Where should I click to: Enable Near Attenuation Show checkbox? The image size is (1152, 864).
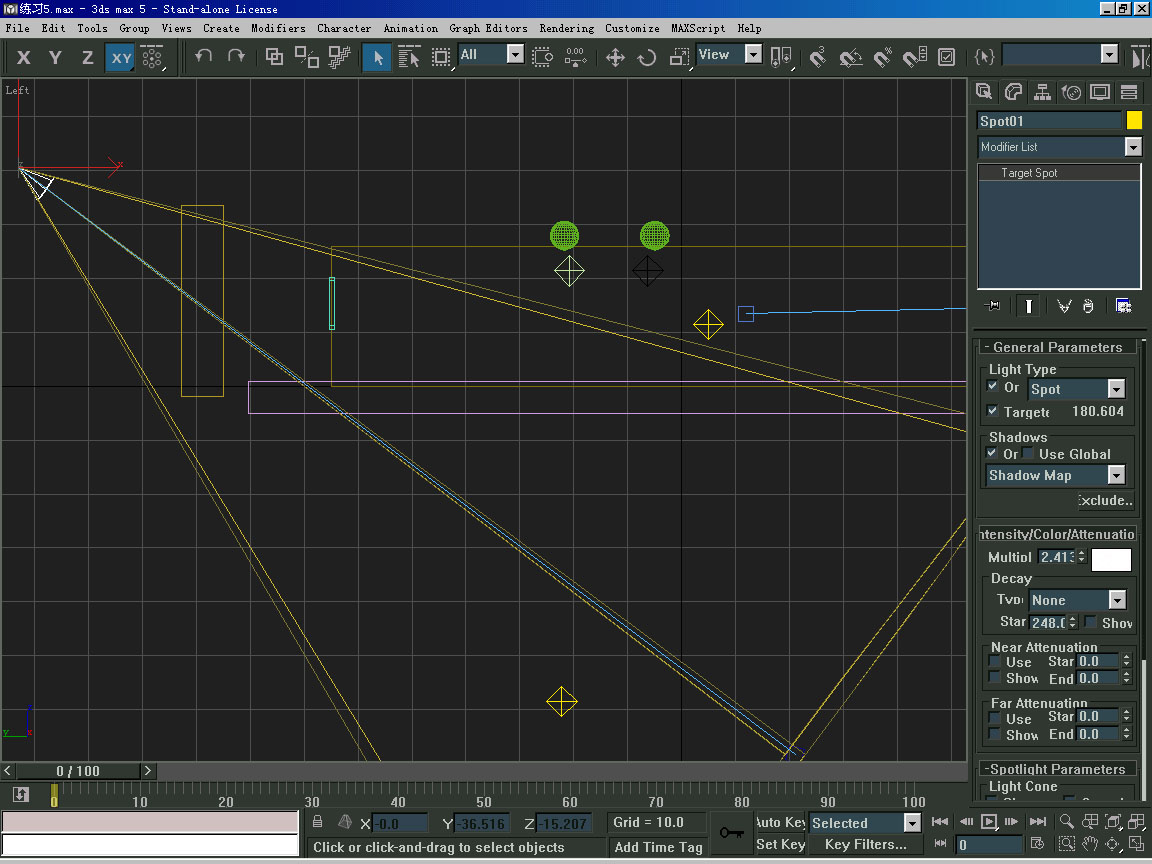point(995,677)
